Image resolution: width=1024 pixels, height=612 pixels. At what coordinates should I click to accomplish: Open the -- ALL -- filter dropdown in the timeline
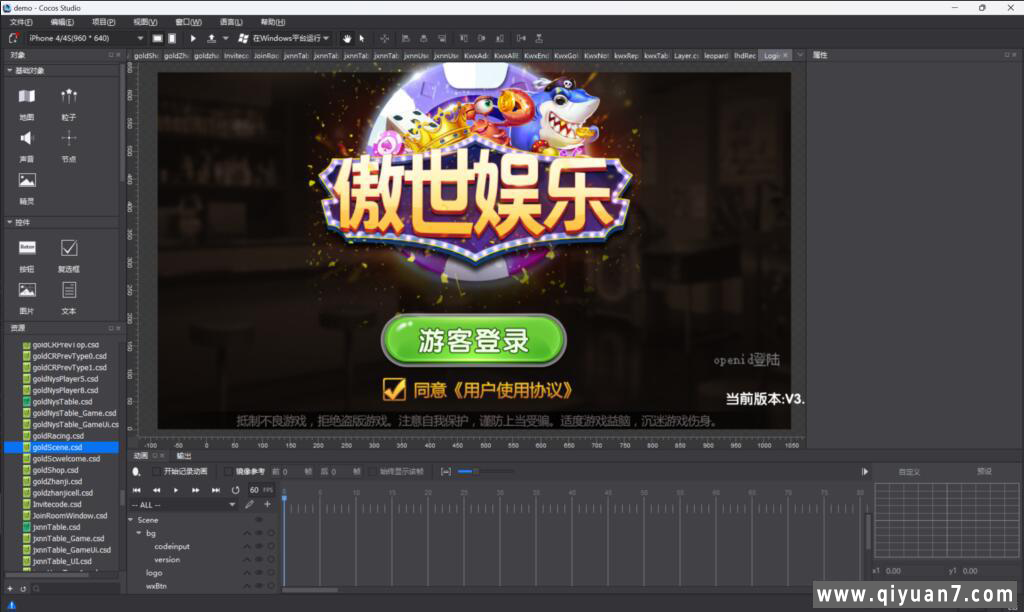pyautogui.click(x=232, y=505)
